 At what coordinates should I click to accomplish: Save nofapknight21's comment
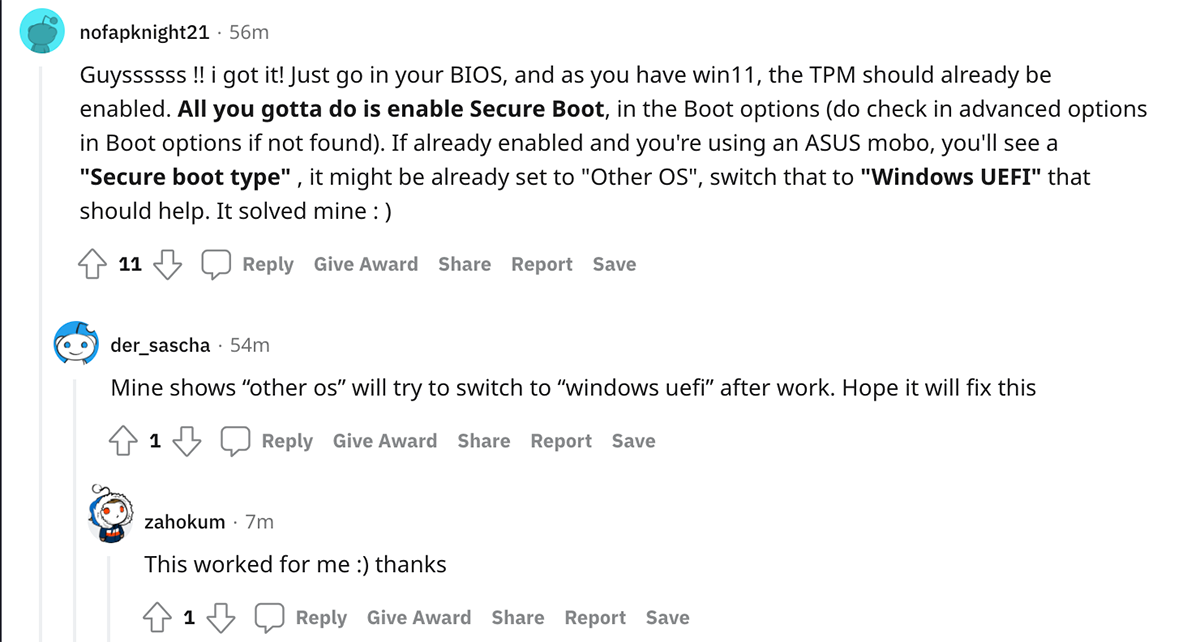point(614,265)
